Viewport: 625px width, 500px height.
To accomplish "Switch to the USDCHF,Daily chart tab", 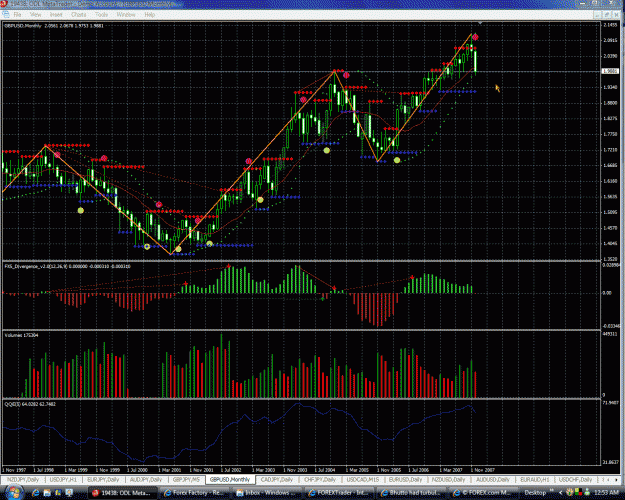I will tap(575, 479).
